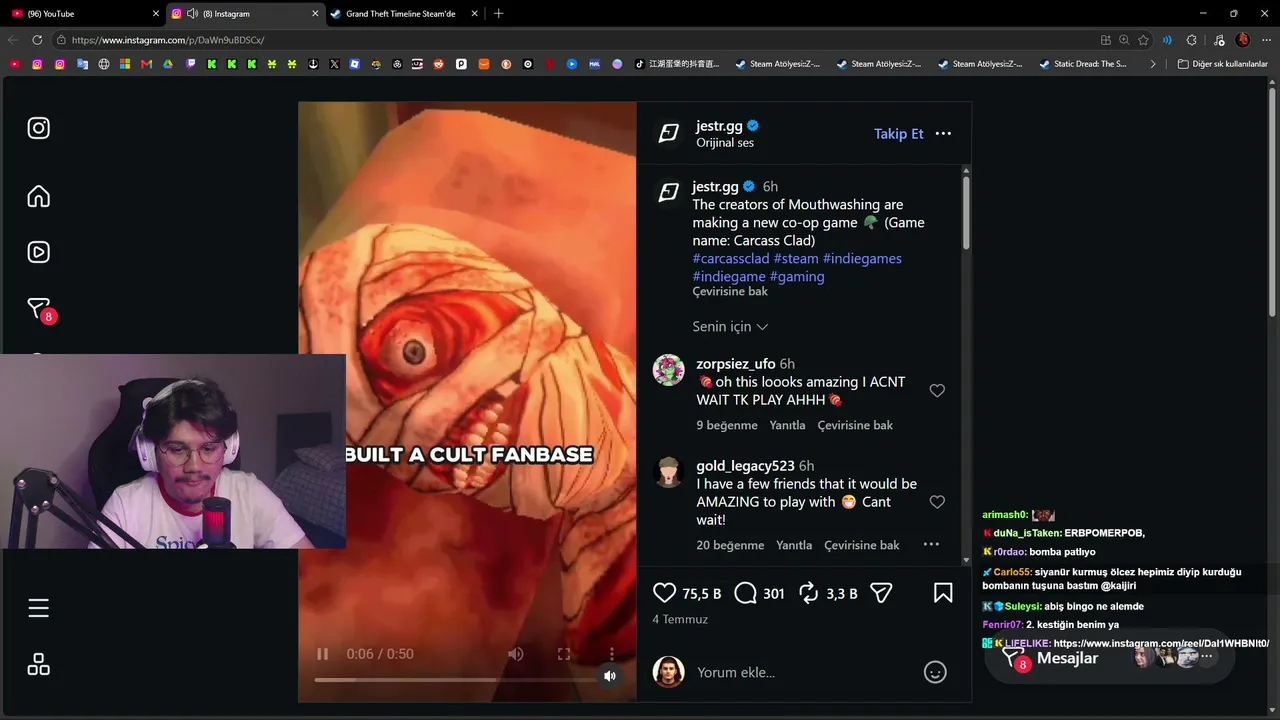Repost the post showing 3,3 B reposts
The width and height of the screenshot is (1280, 720).
[808, 593]
